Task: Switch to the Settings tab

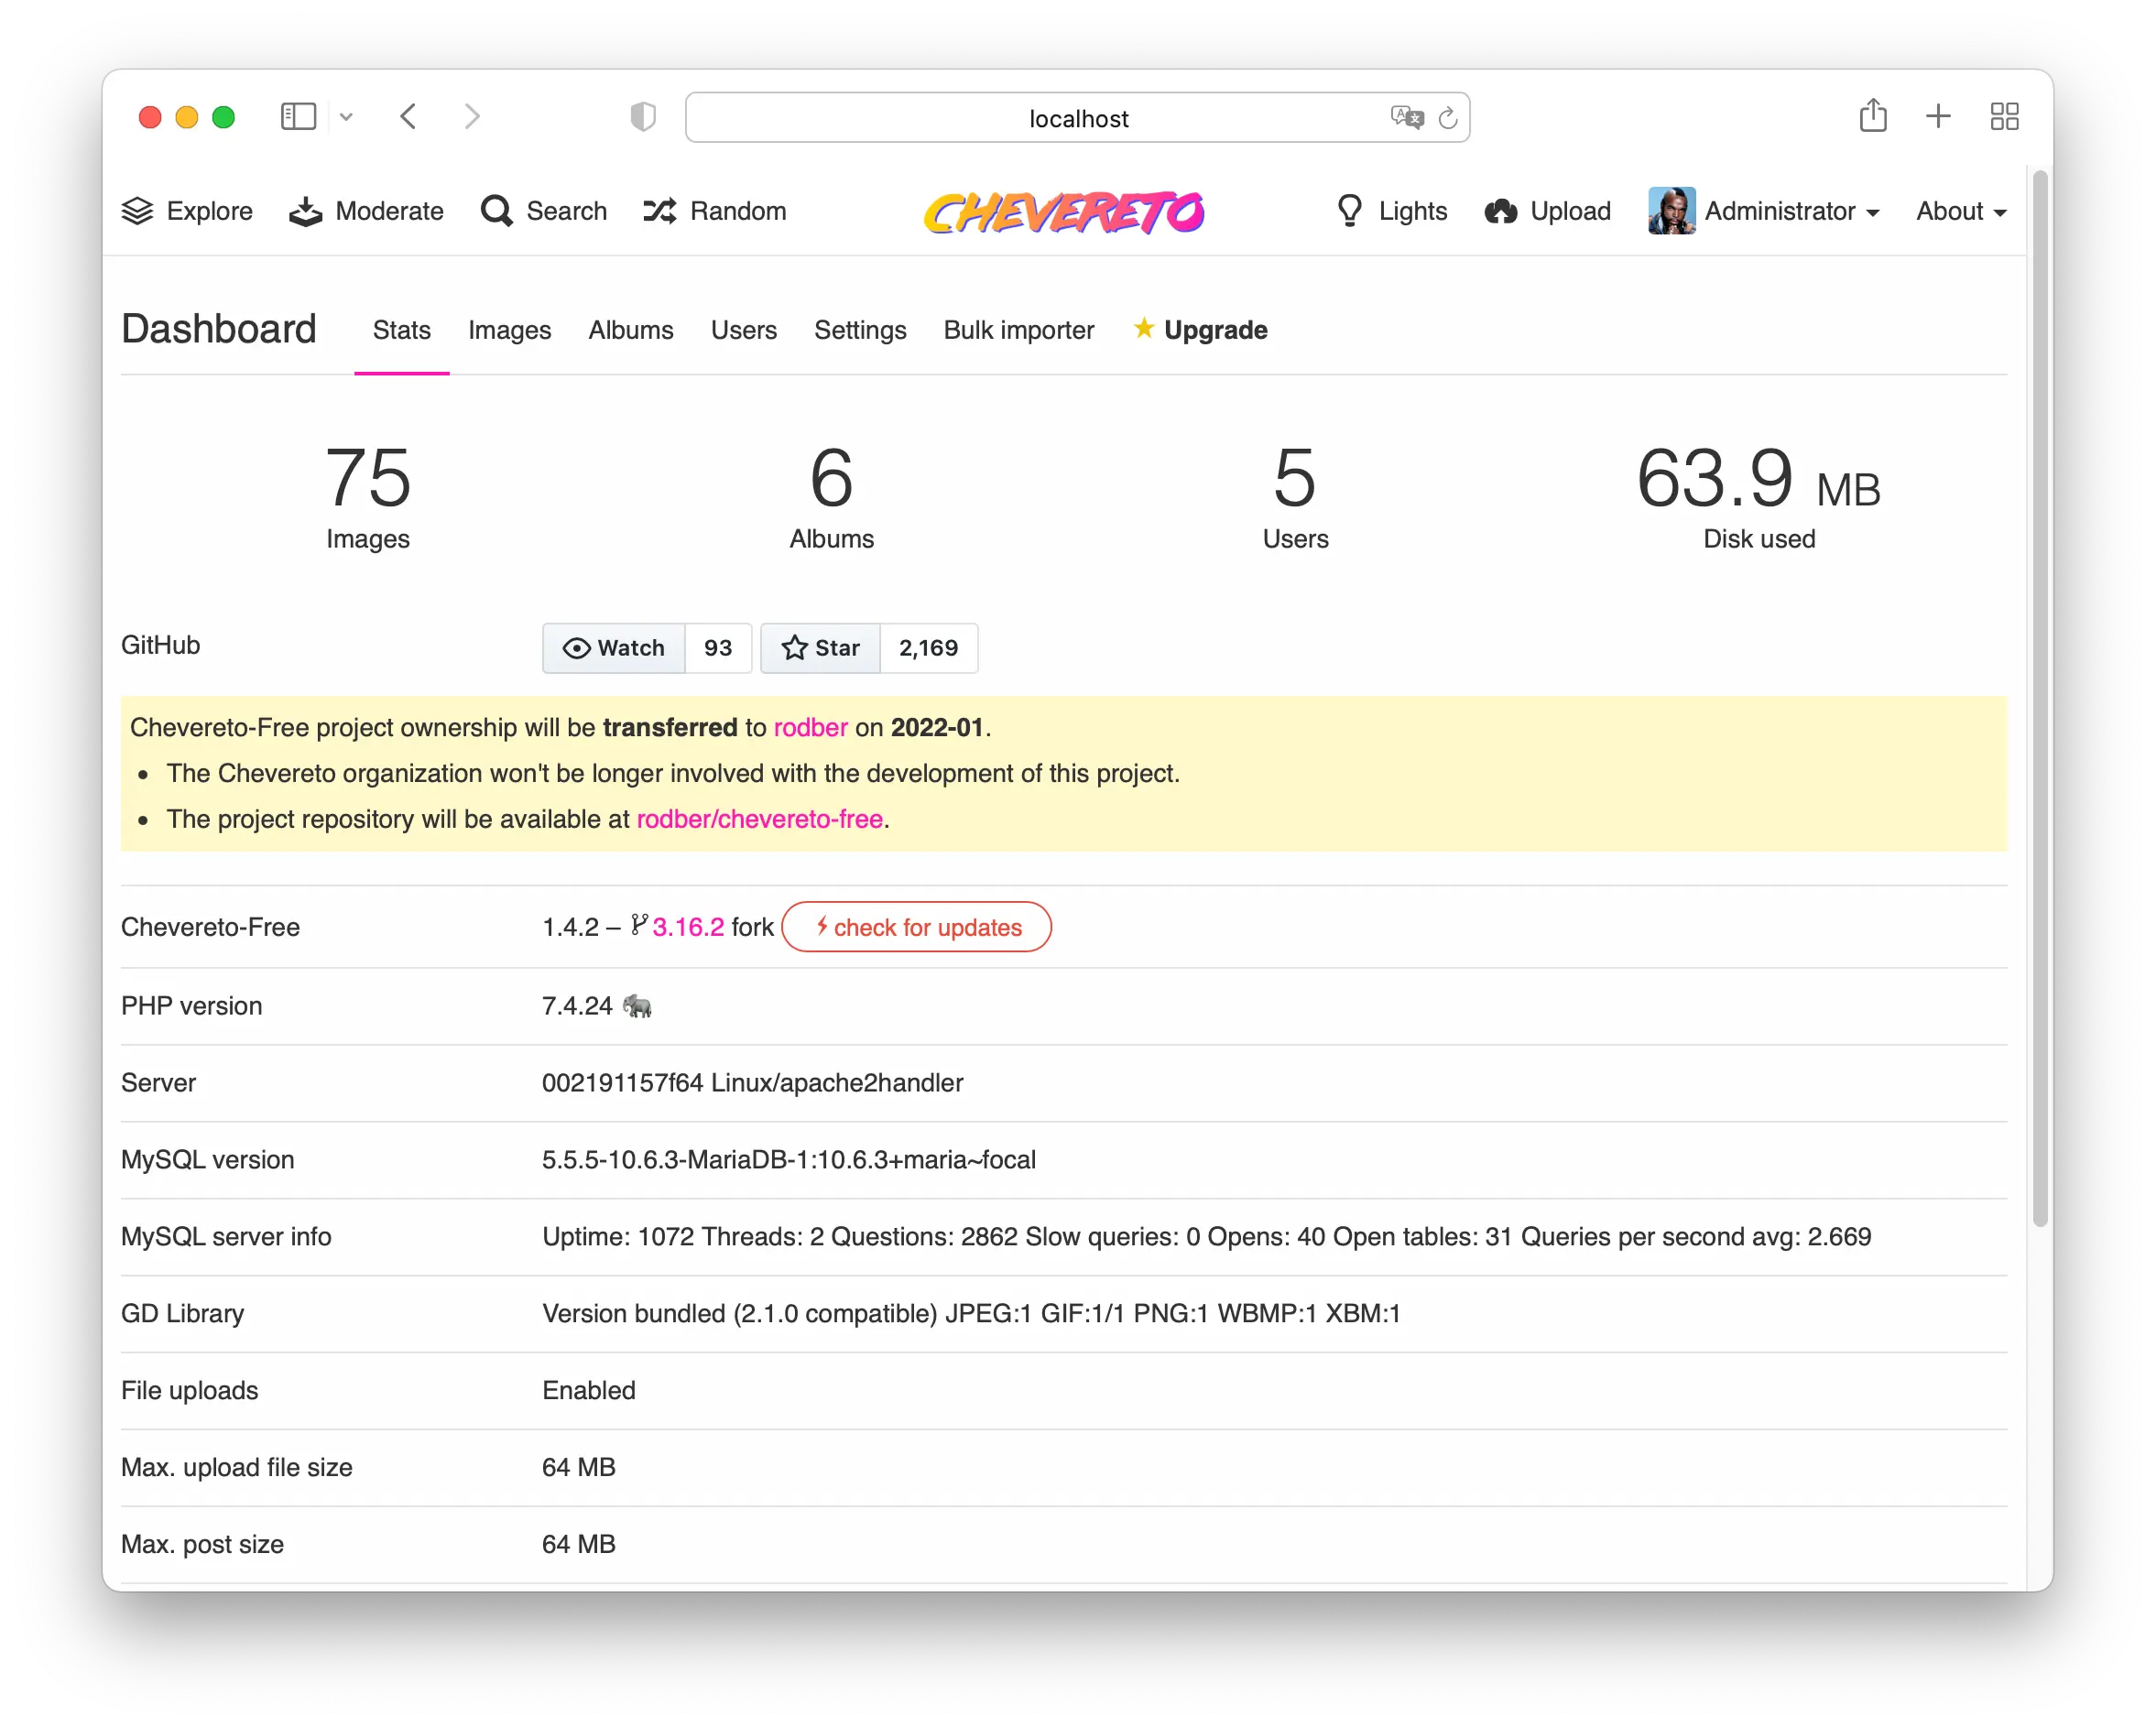Action: (x=859, y=330)
